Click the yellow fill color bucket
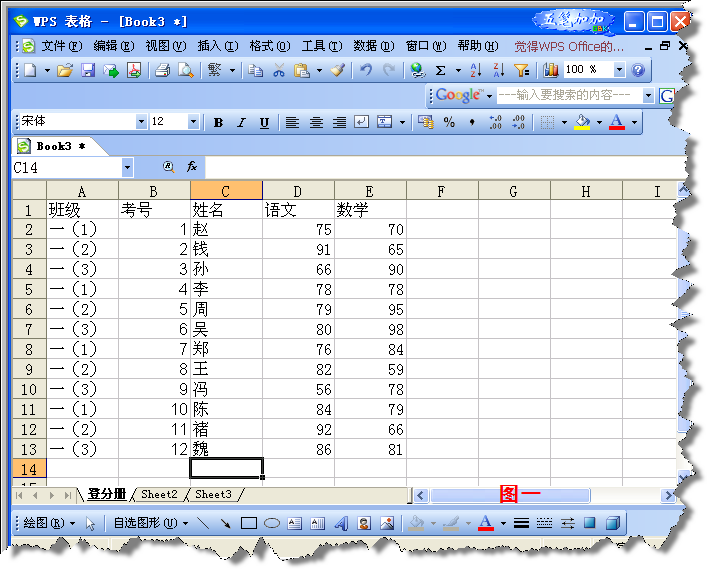 click(x=582, y=122)
